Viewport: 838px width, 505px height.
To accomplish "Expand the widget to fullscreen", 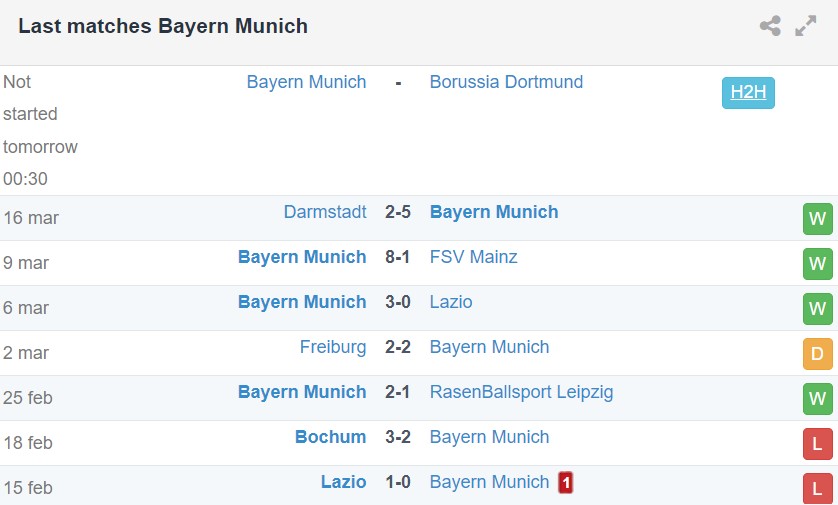I will [805, 27].
